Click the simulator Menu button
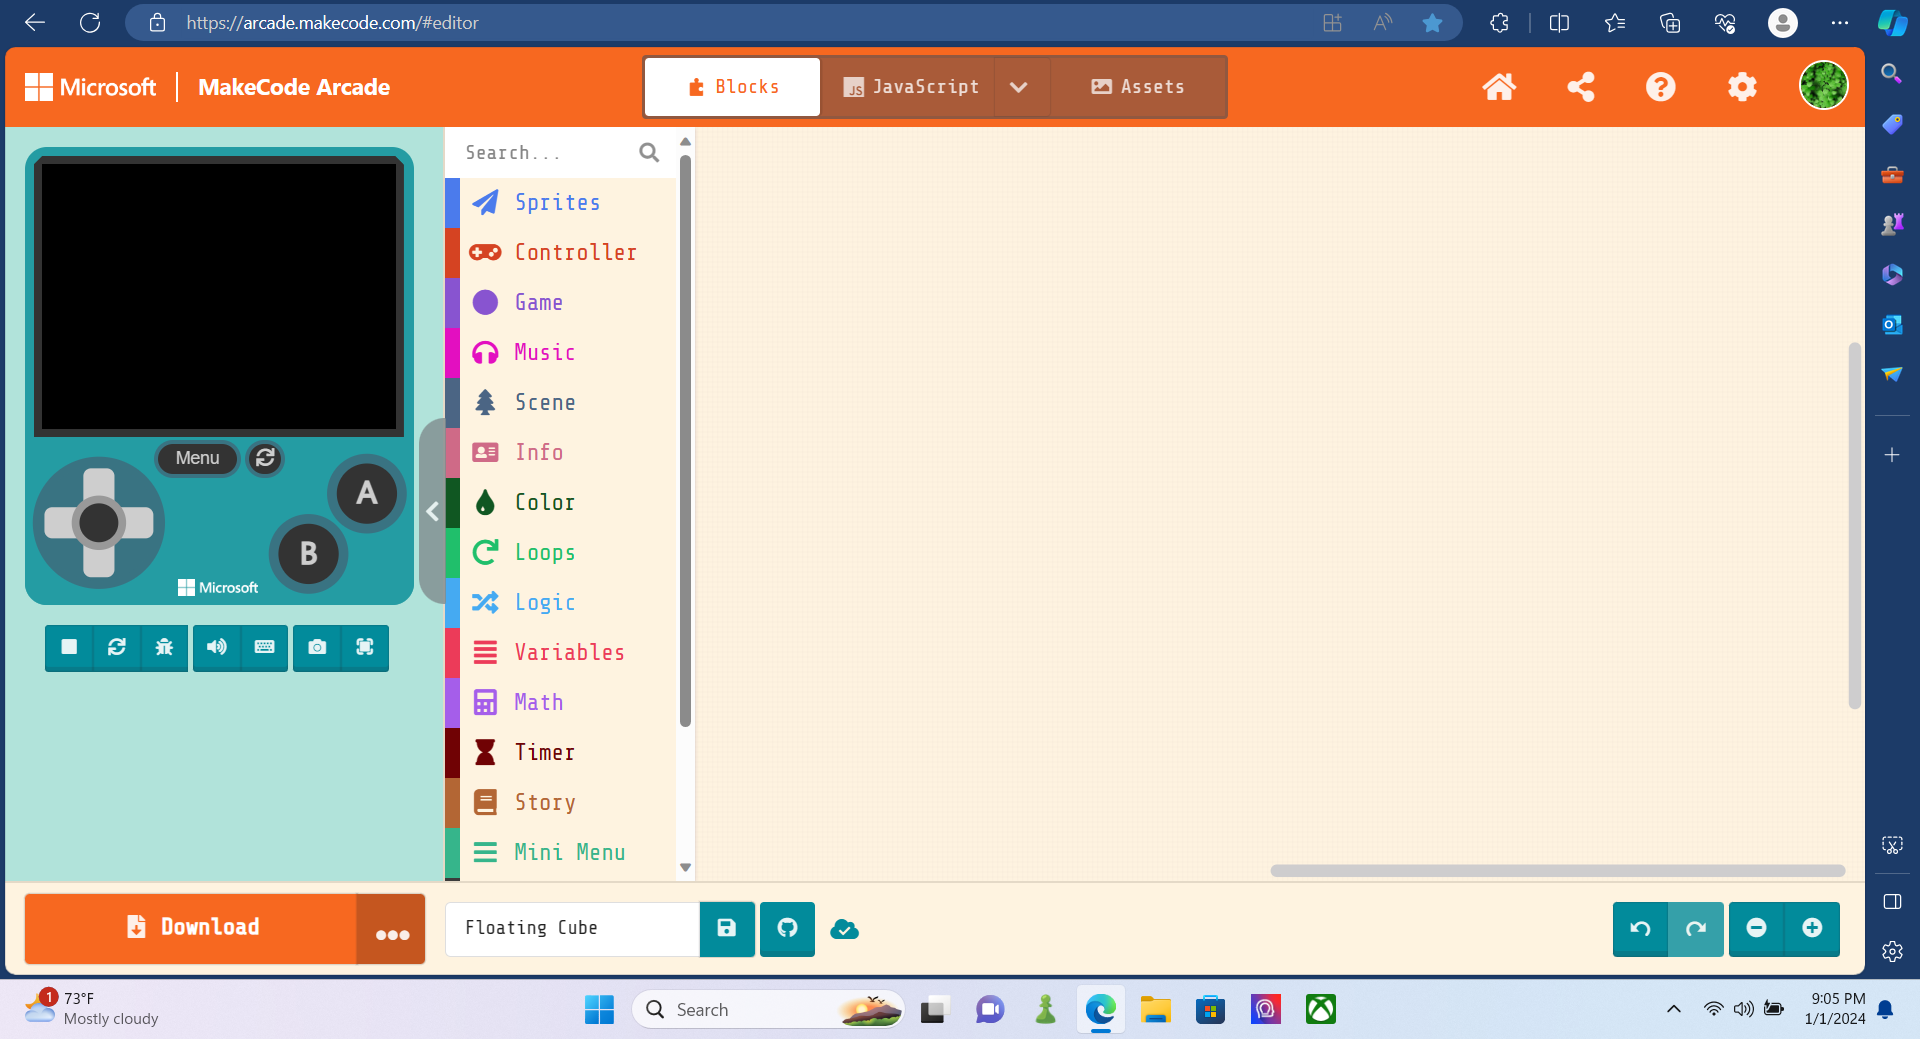Screen dimensions: 1920x1039 [197, 458]
